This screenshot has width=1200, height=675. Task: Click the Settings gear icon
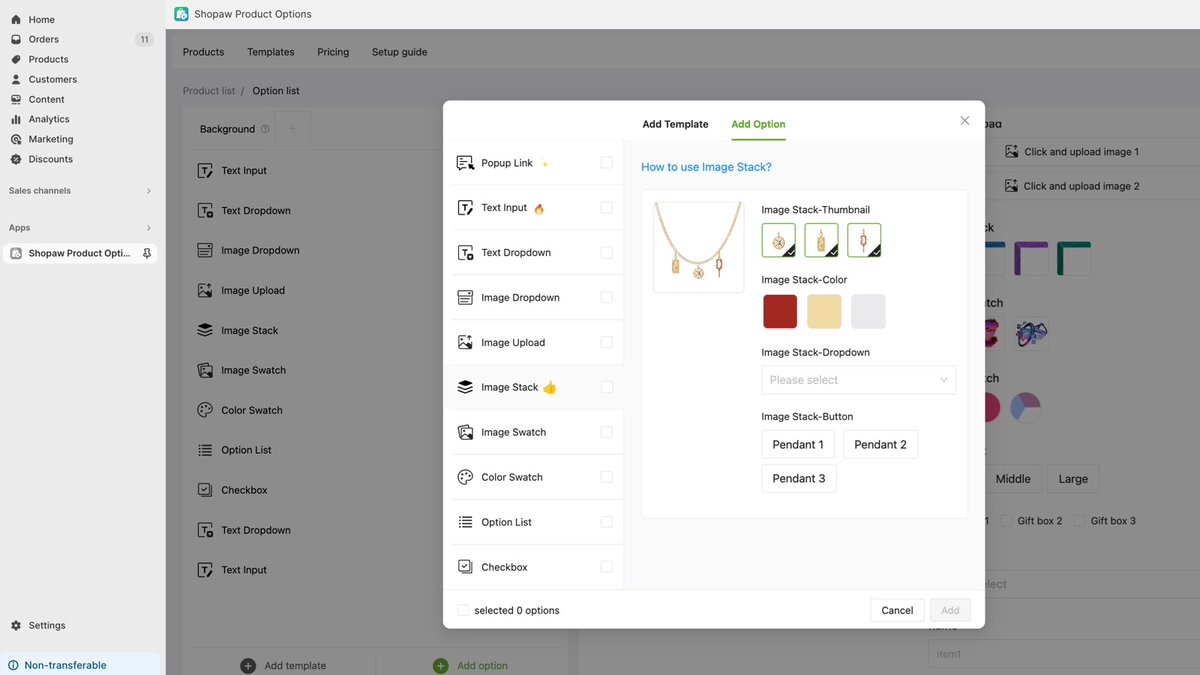point(16,625)
